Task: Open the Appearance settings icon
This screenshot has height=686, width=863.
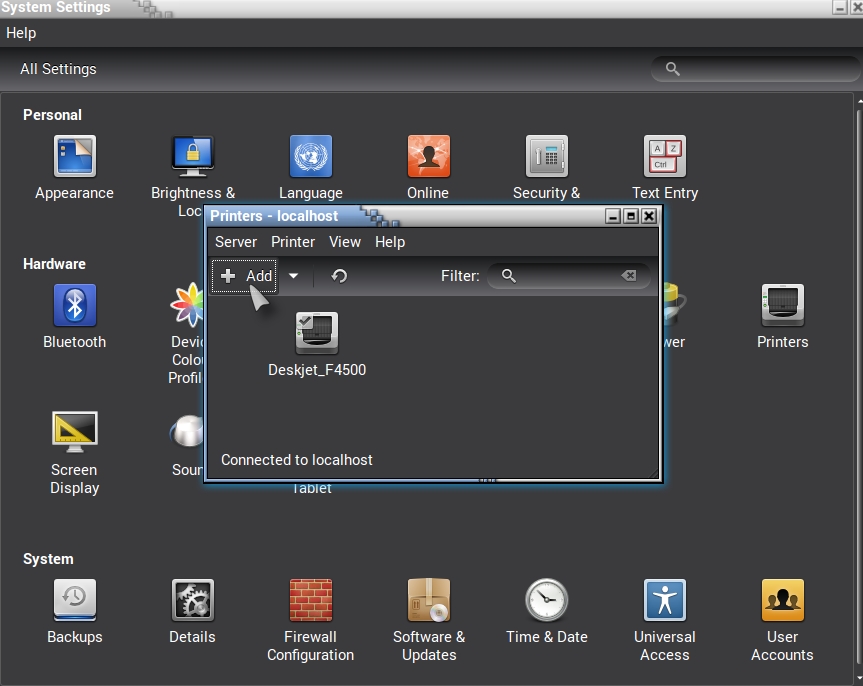Action: click(x=74, y=157)
